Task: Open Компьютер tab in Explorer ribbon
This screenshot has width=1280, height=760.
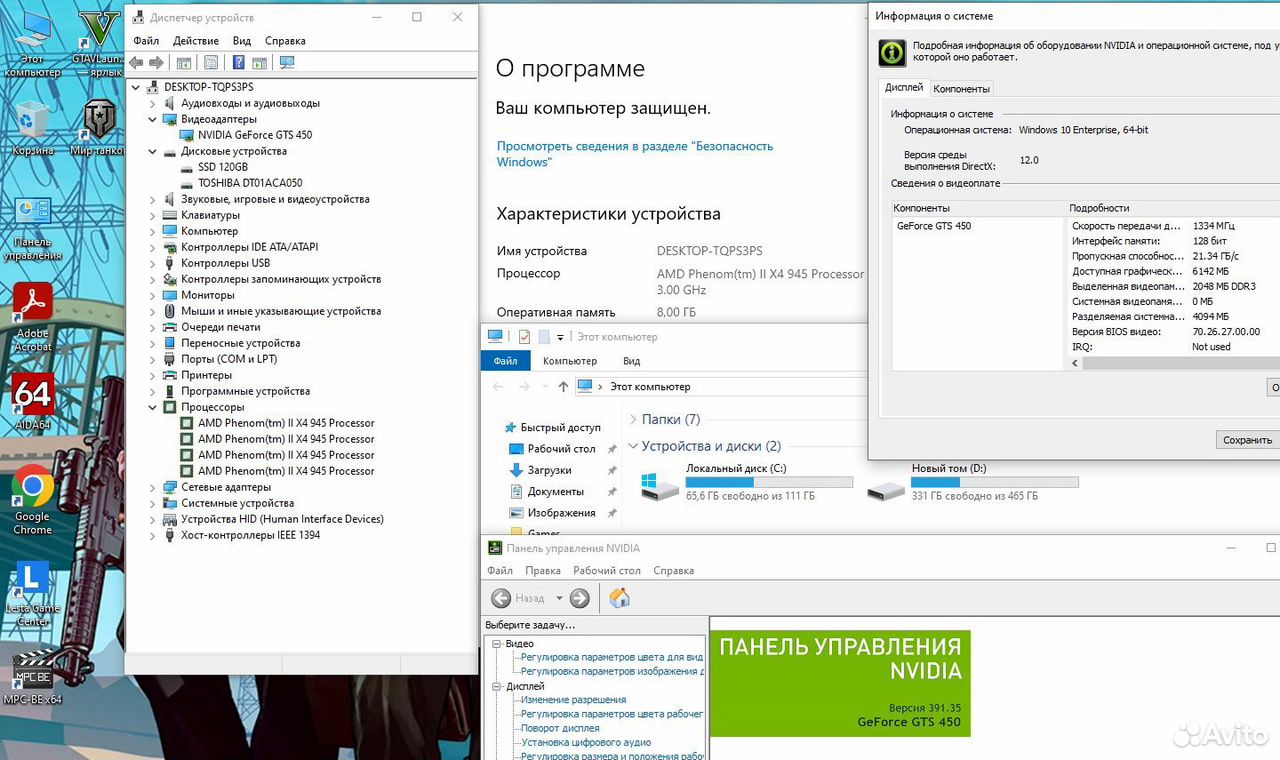Action: coord(570,361)
